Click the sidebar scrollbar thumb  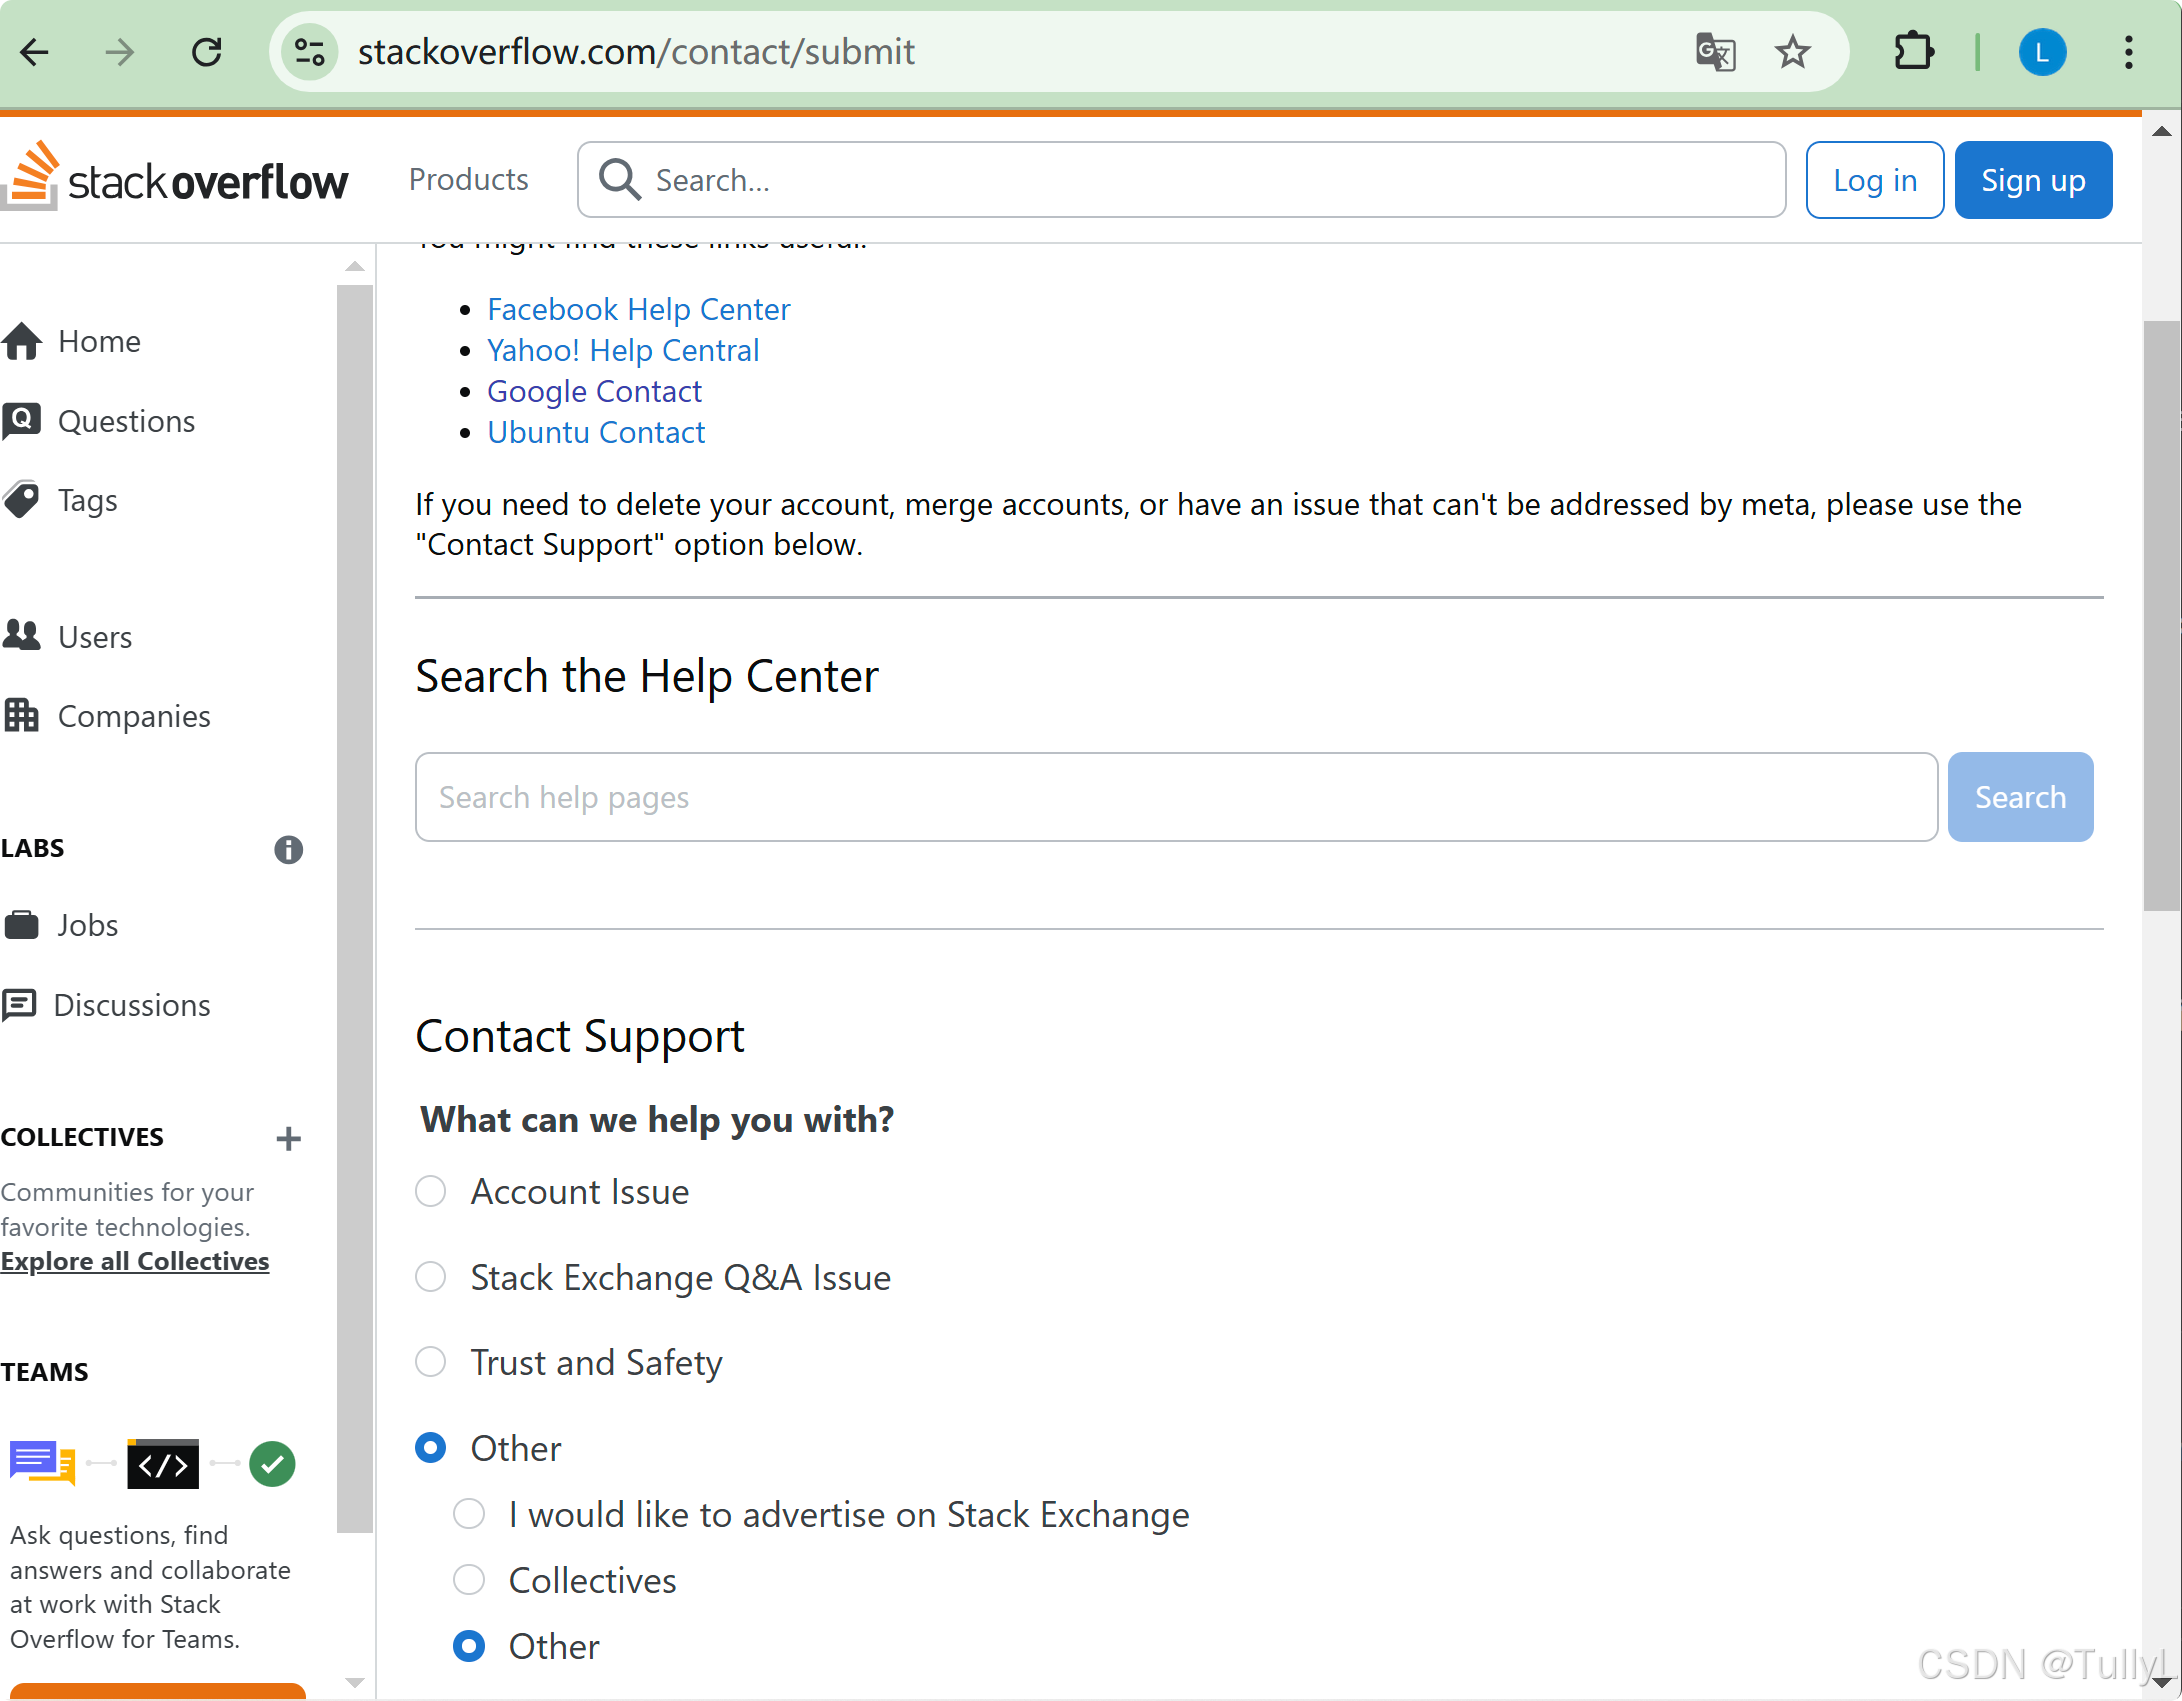click(354, 908)
